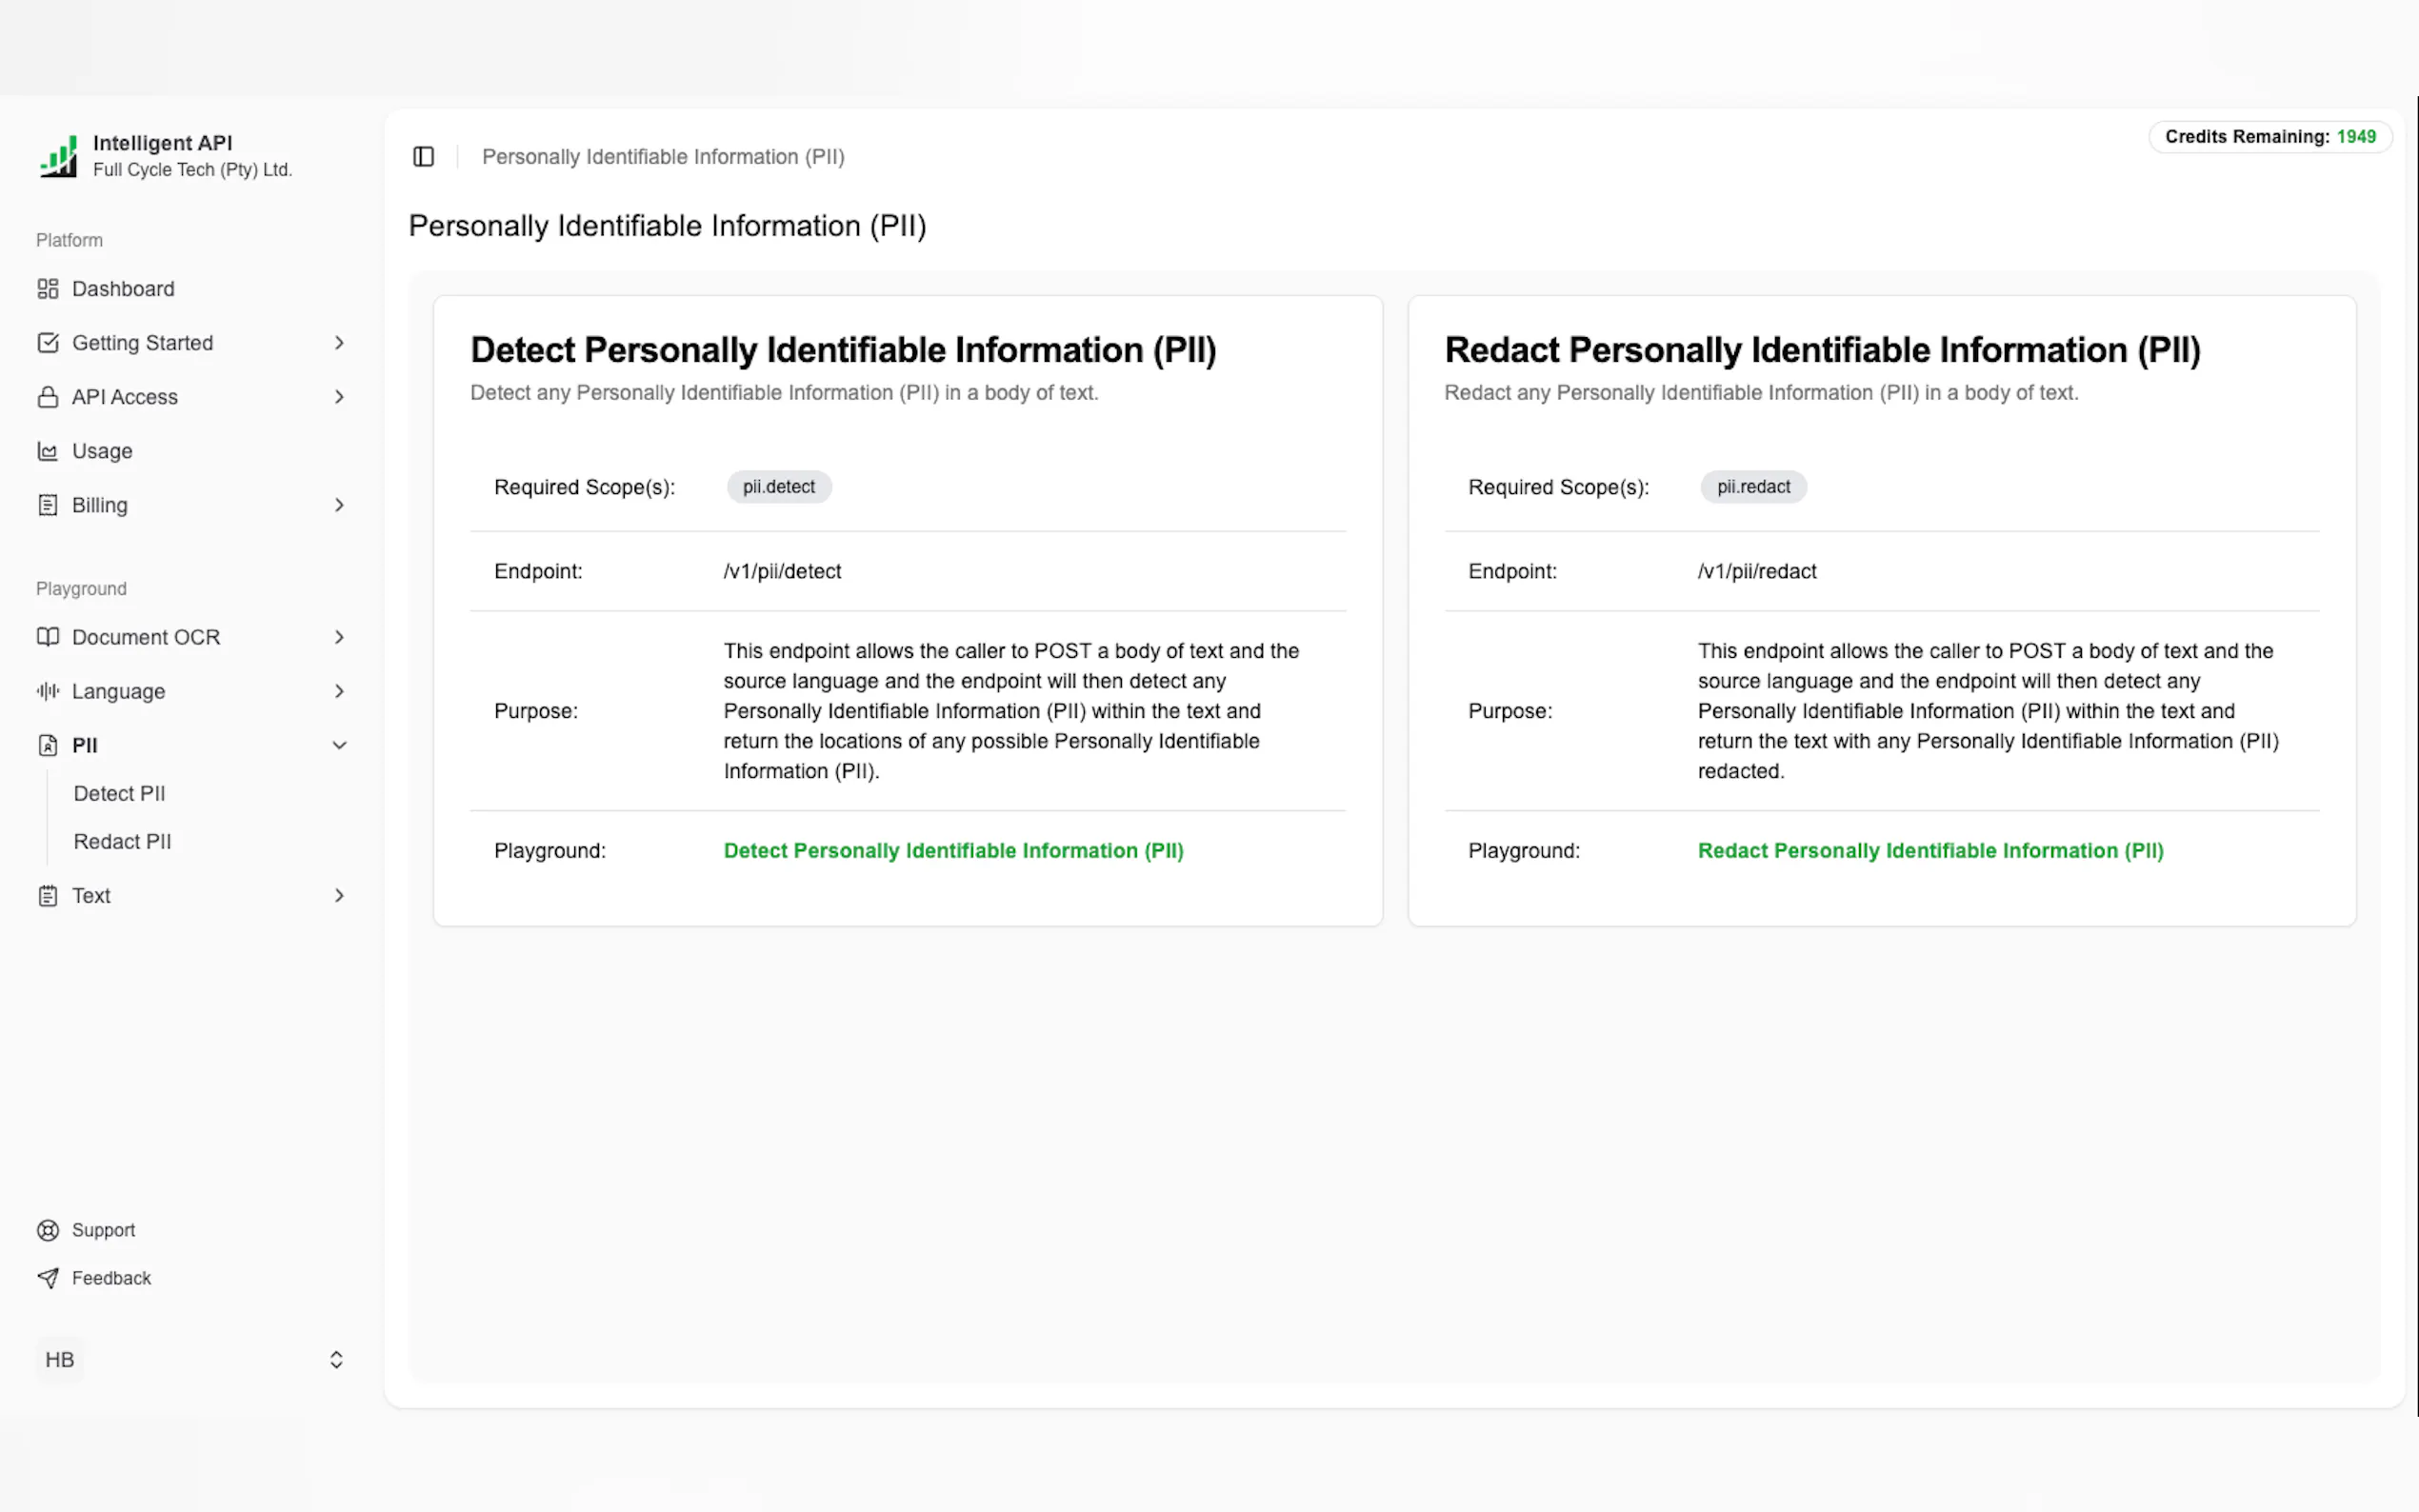Viewport: 2419px width, 1512px height.
Task: Expand the Language menu chevron
Action: coord(339,691)
